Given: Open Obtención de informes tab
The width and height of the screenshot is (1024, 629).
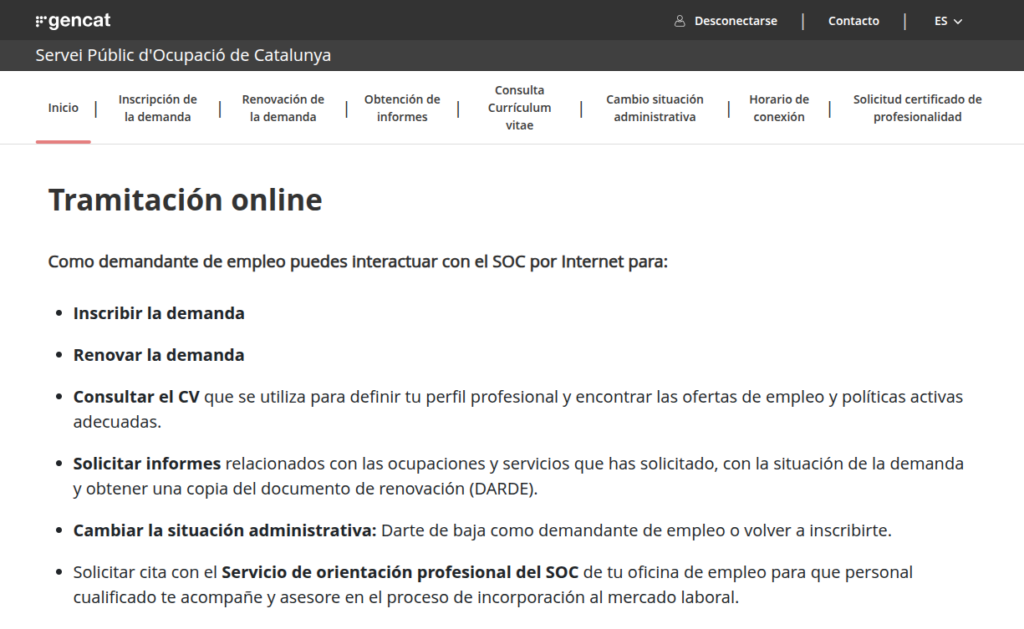Looking at the screenshot, I should pos(402,108).
